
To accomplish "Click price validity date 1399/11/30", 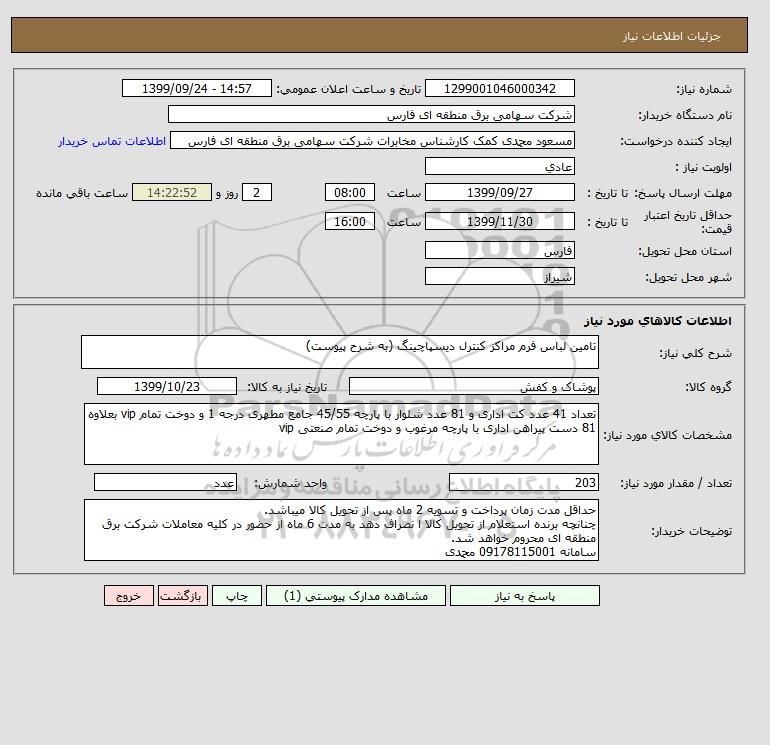I will click(x=499, y=221).
